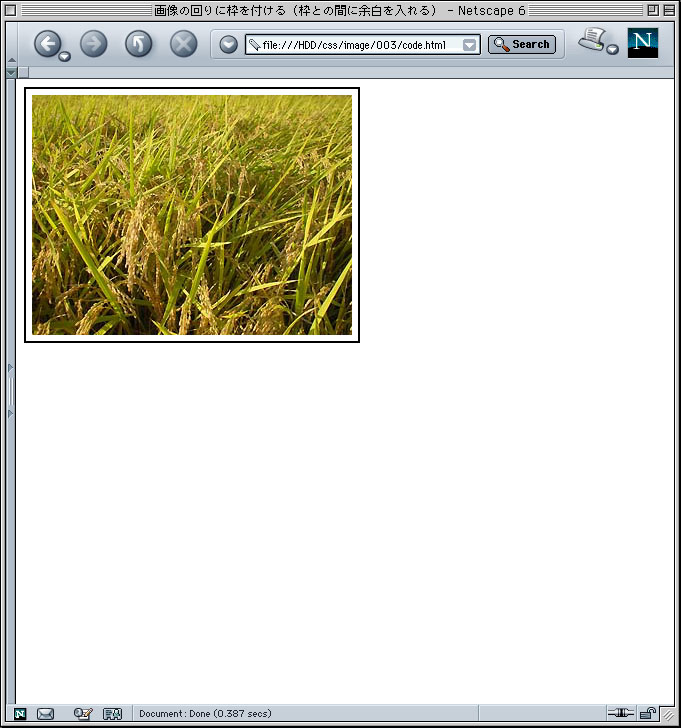Toggle the personal toolbar using the down arrow grippy
681x728 pixels.
click(12, 73)
